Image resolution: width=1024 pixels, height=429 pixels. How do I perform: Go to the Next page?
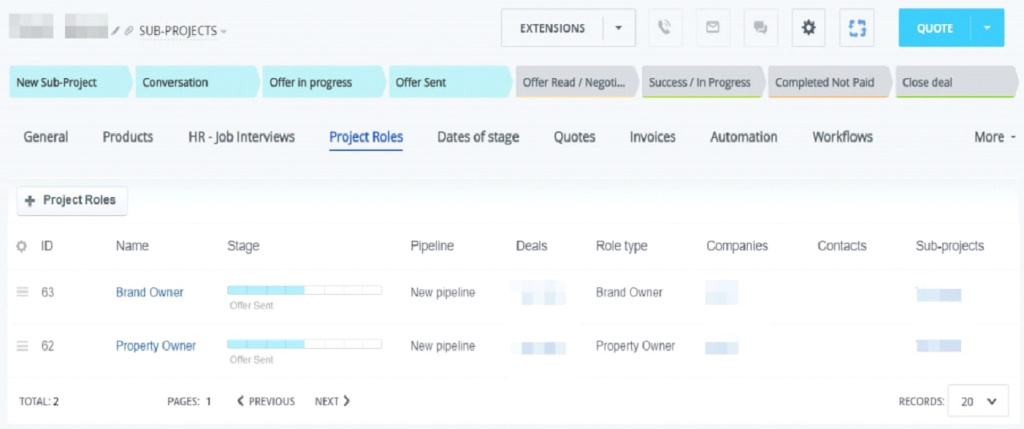pyautogui.click(x=332, y=401)
